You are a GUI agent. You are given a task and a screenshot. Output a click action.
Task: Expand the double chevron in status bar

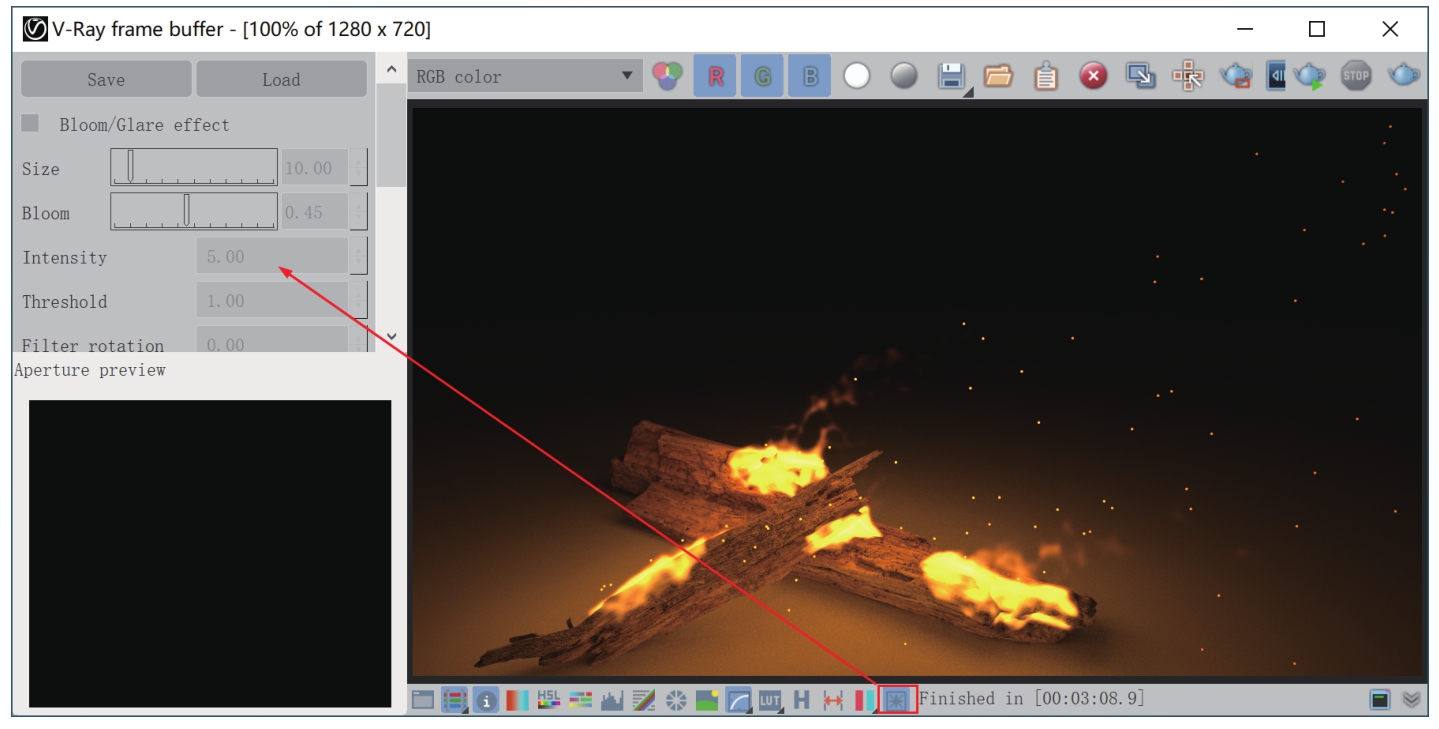[1411, 700]
